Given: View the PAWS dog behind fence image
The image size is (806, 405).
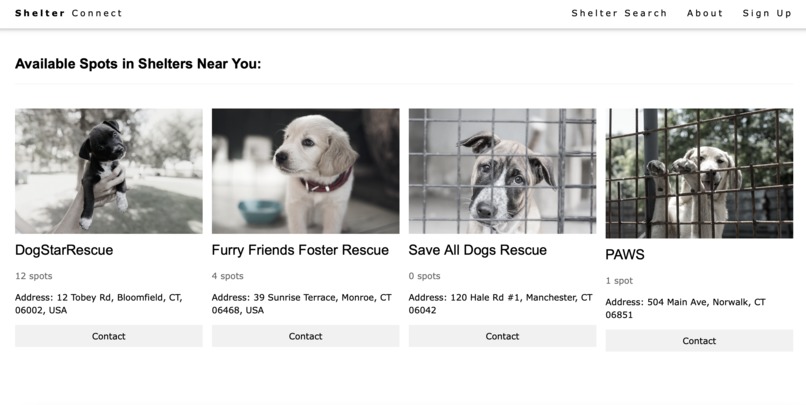Looking at the screenshot, I should [x=699, y=173].
